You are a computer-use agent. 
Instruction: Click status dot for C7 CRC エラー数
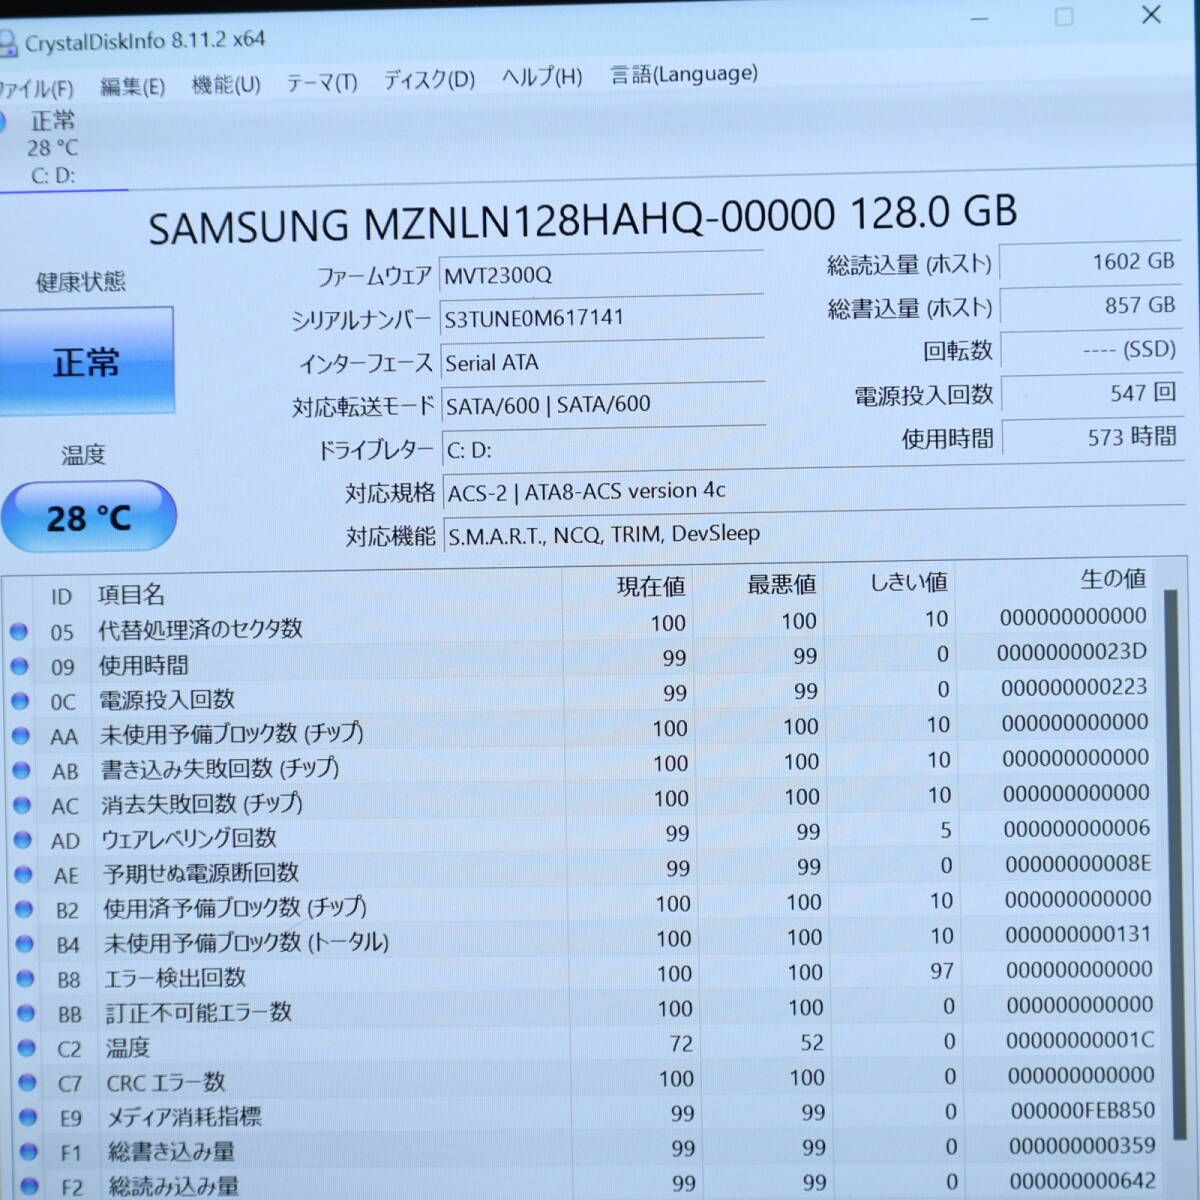[x=28, y=1083]
